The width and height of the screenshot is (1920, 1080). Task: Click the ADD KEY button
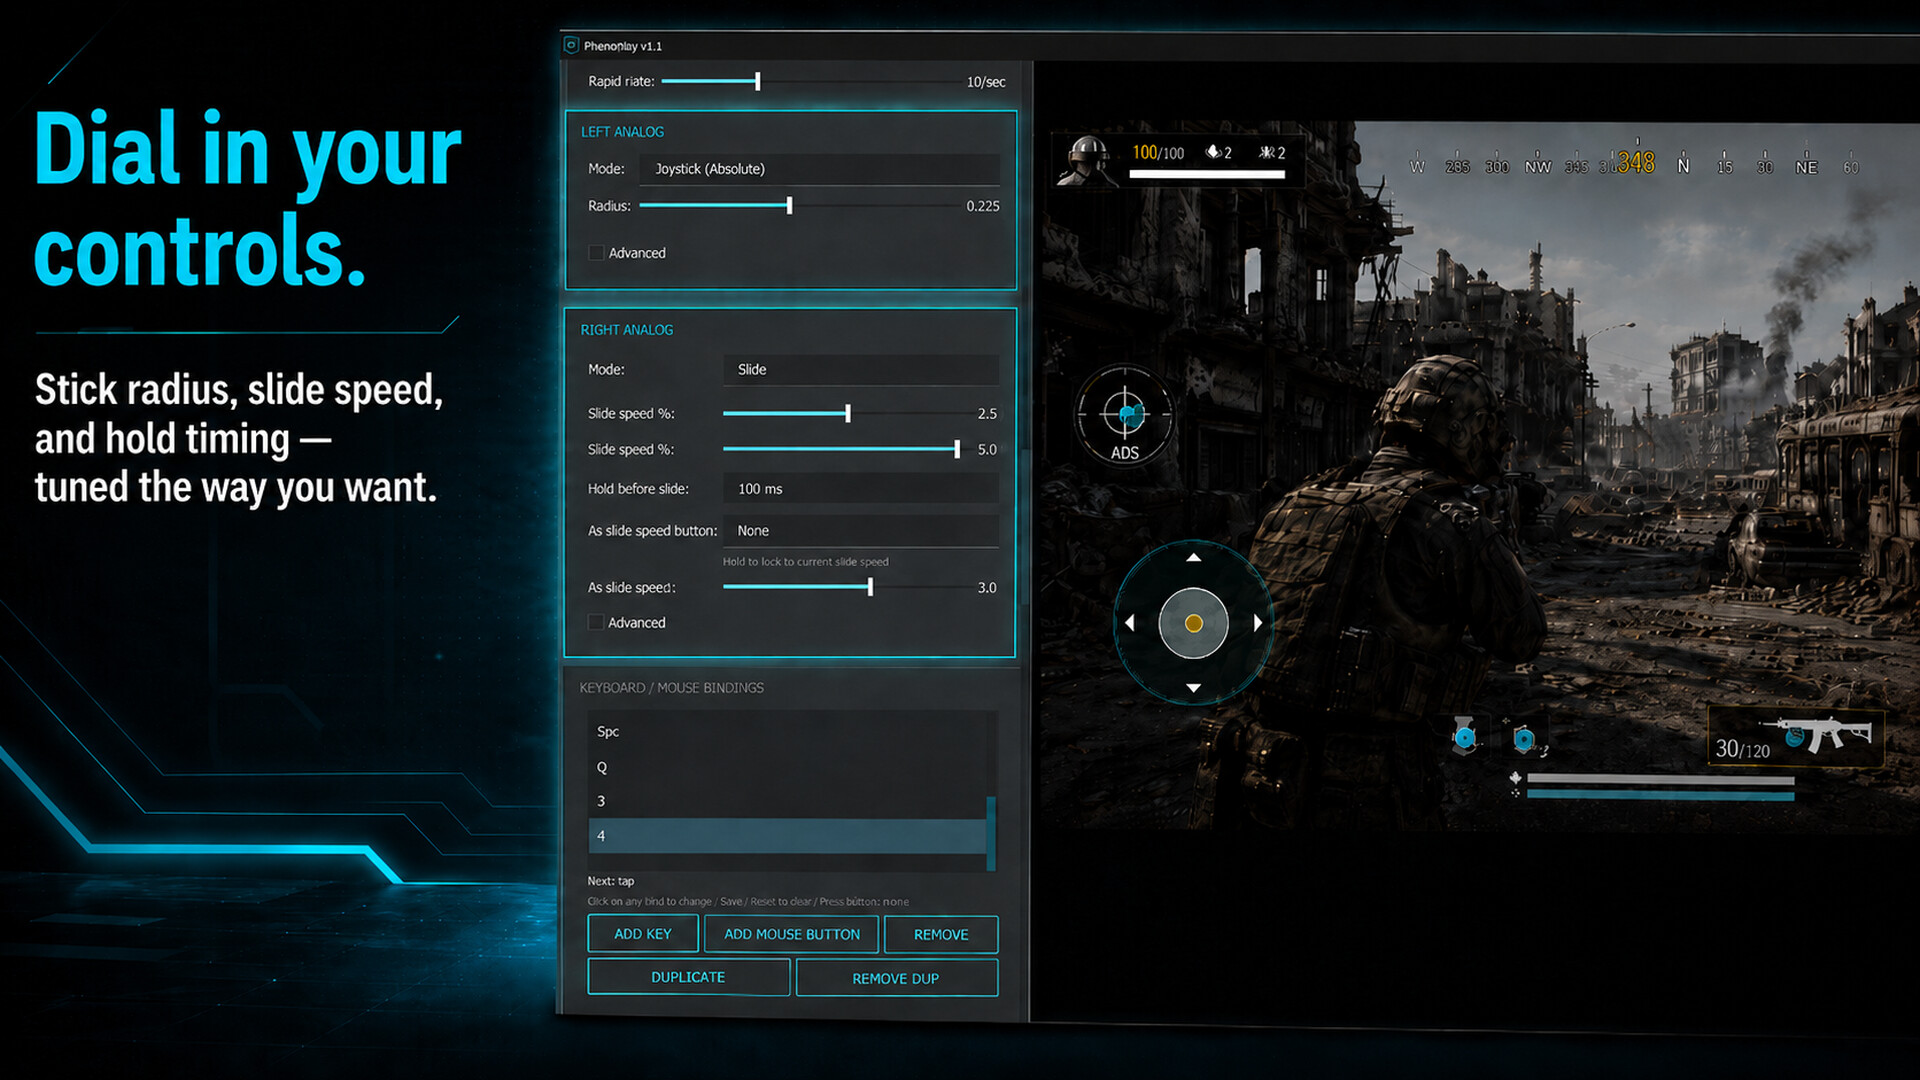643,934
